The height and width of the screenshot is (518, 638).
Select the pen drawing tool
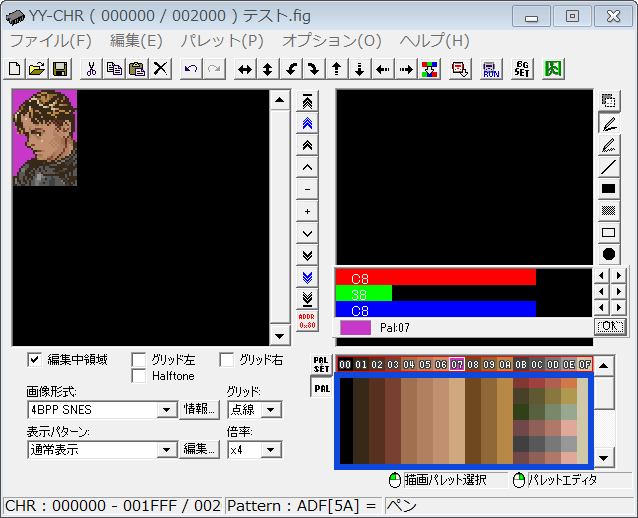[x=609, y=123]
